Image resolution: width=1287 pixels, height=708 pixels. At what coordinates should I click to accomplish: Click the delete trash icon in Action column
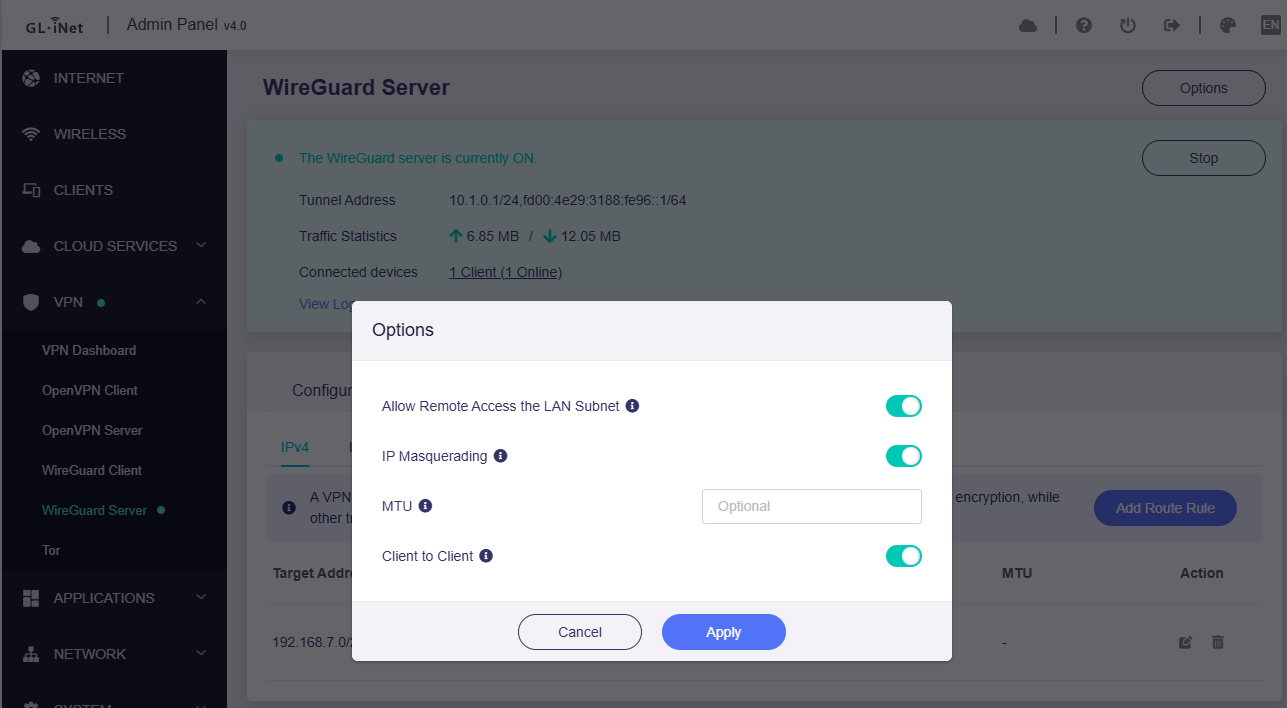[x=1218, y=642]
